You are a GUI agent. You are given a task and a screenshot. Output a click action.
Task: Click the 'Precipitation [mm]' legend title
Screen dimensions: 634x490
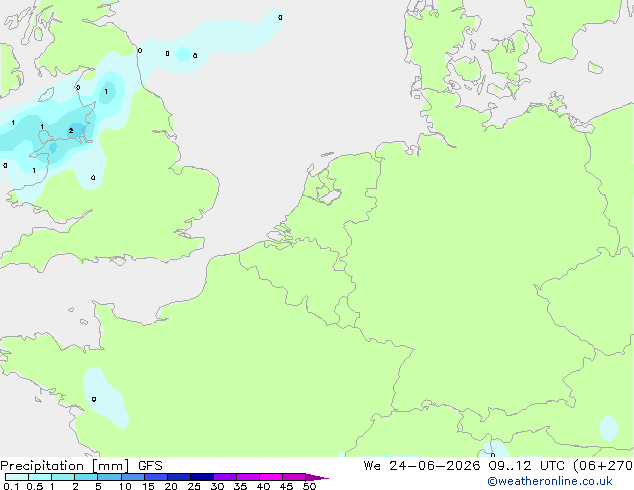(65, 466)
